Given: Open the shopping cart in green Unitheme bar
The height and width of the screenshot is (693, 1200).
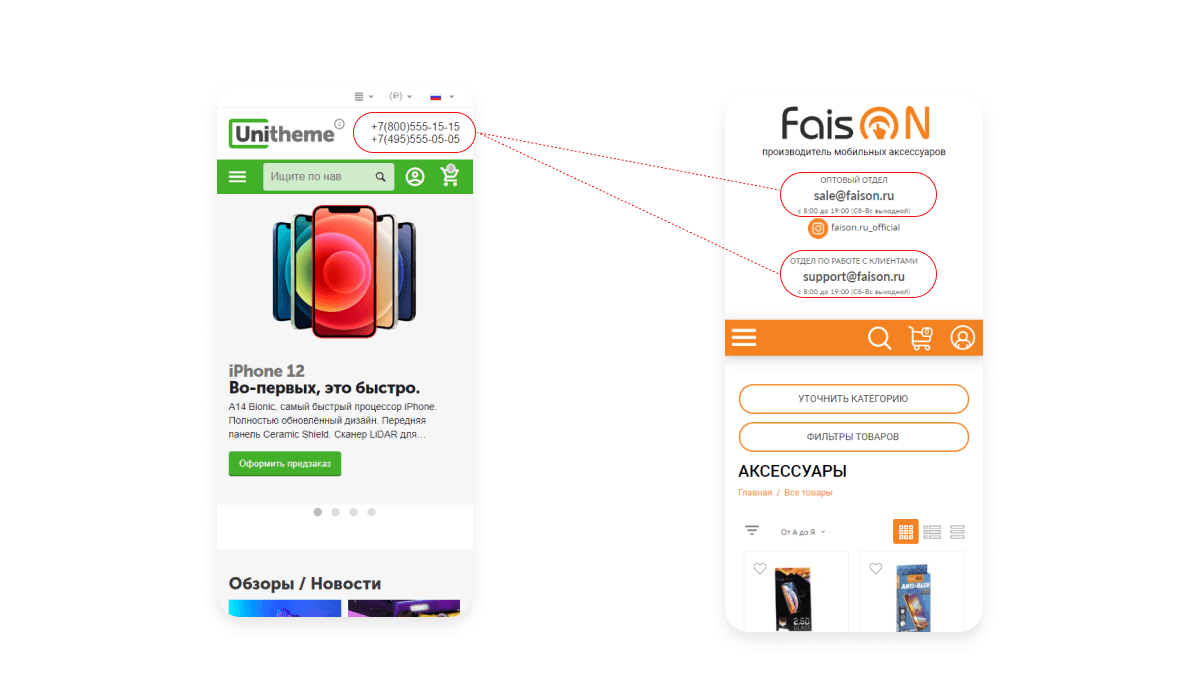Looking at the screenshot, I should click(450, 176).
